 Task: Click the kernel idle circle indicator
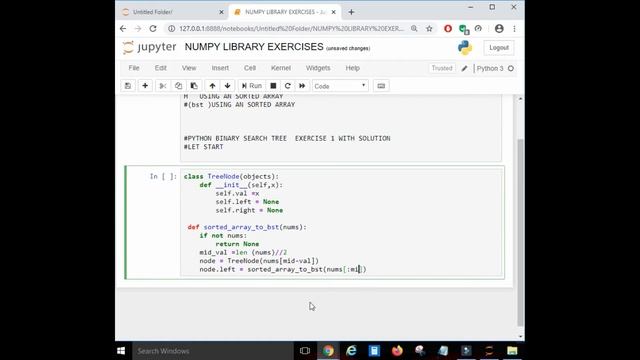click(x=511, y=69)
